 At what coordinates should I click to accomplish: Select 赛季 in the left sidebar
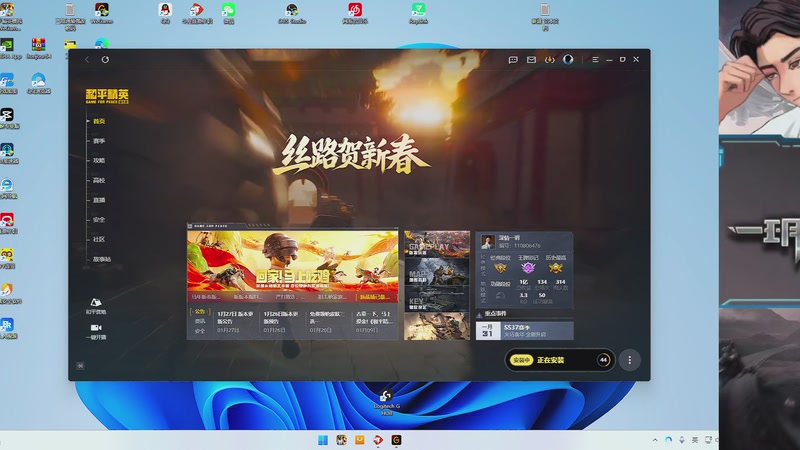coord(99,141)
